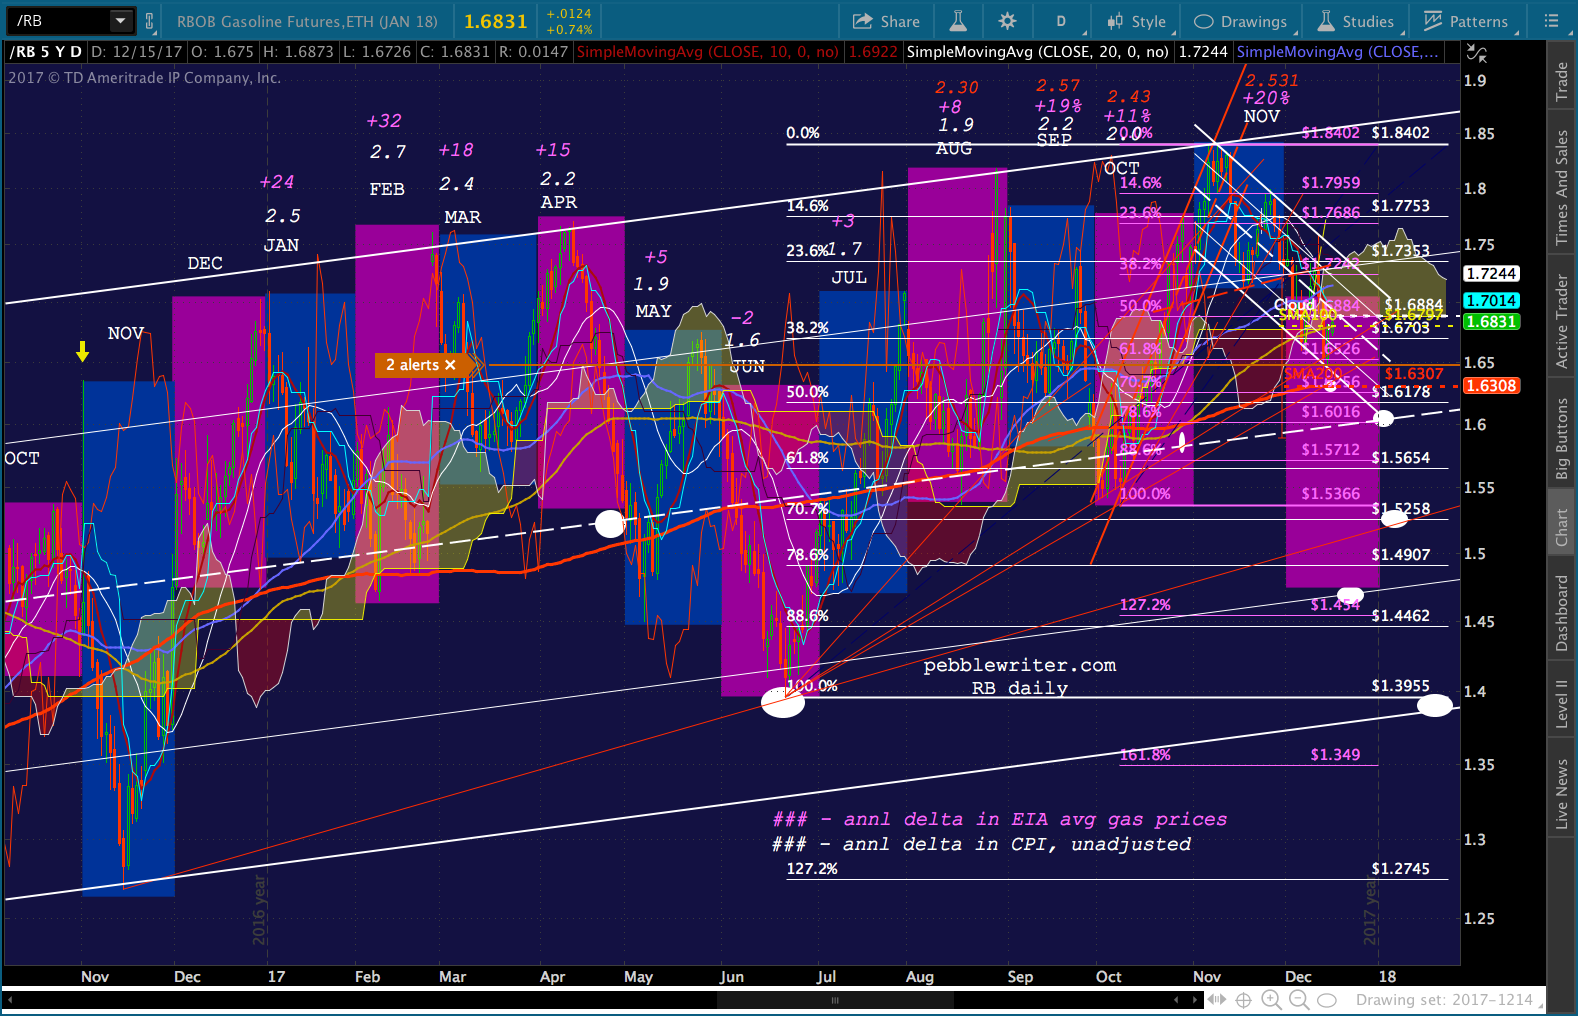Open chart settings gear icon

click(1007, 21)
